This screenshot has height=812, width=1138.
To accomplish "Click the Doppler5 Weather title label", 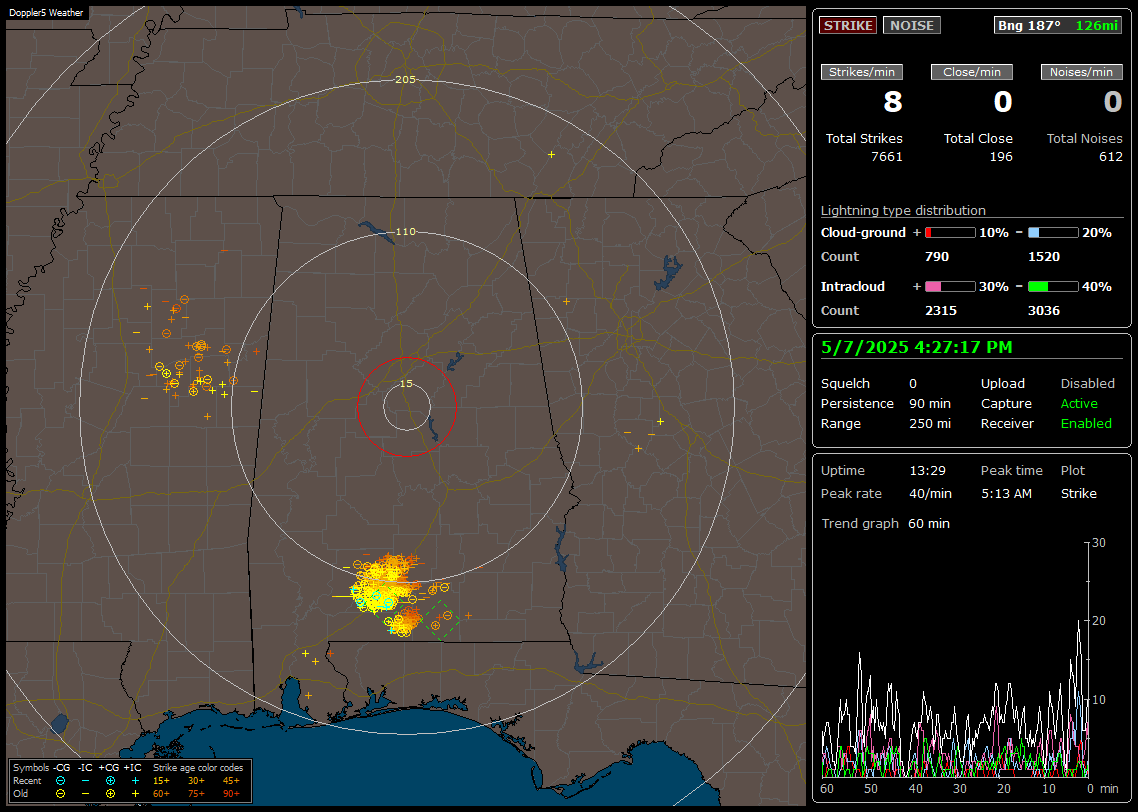I will [x=46, y=12].
